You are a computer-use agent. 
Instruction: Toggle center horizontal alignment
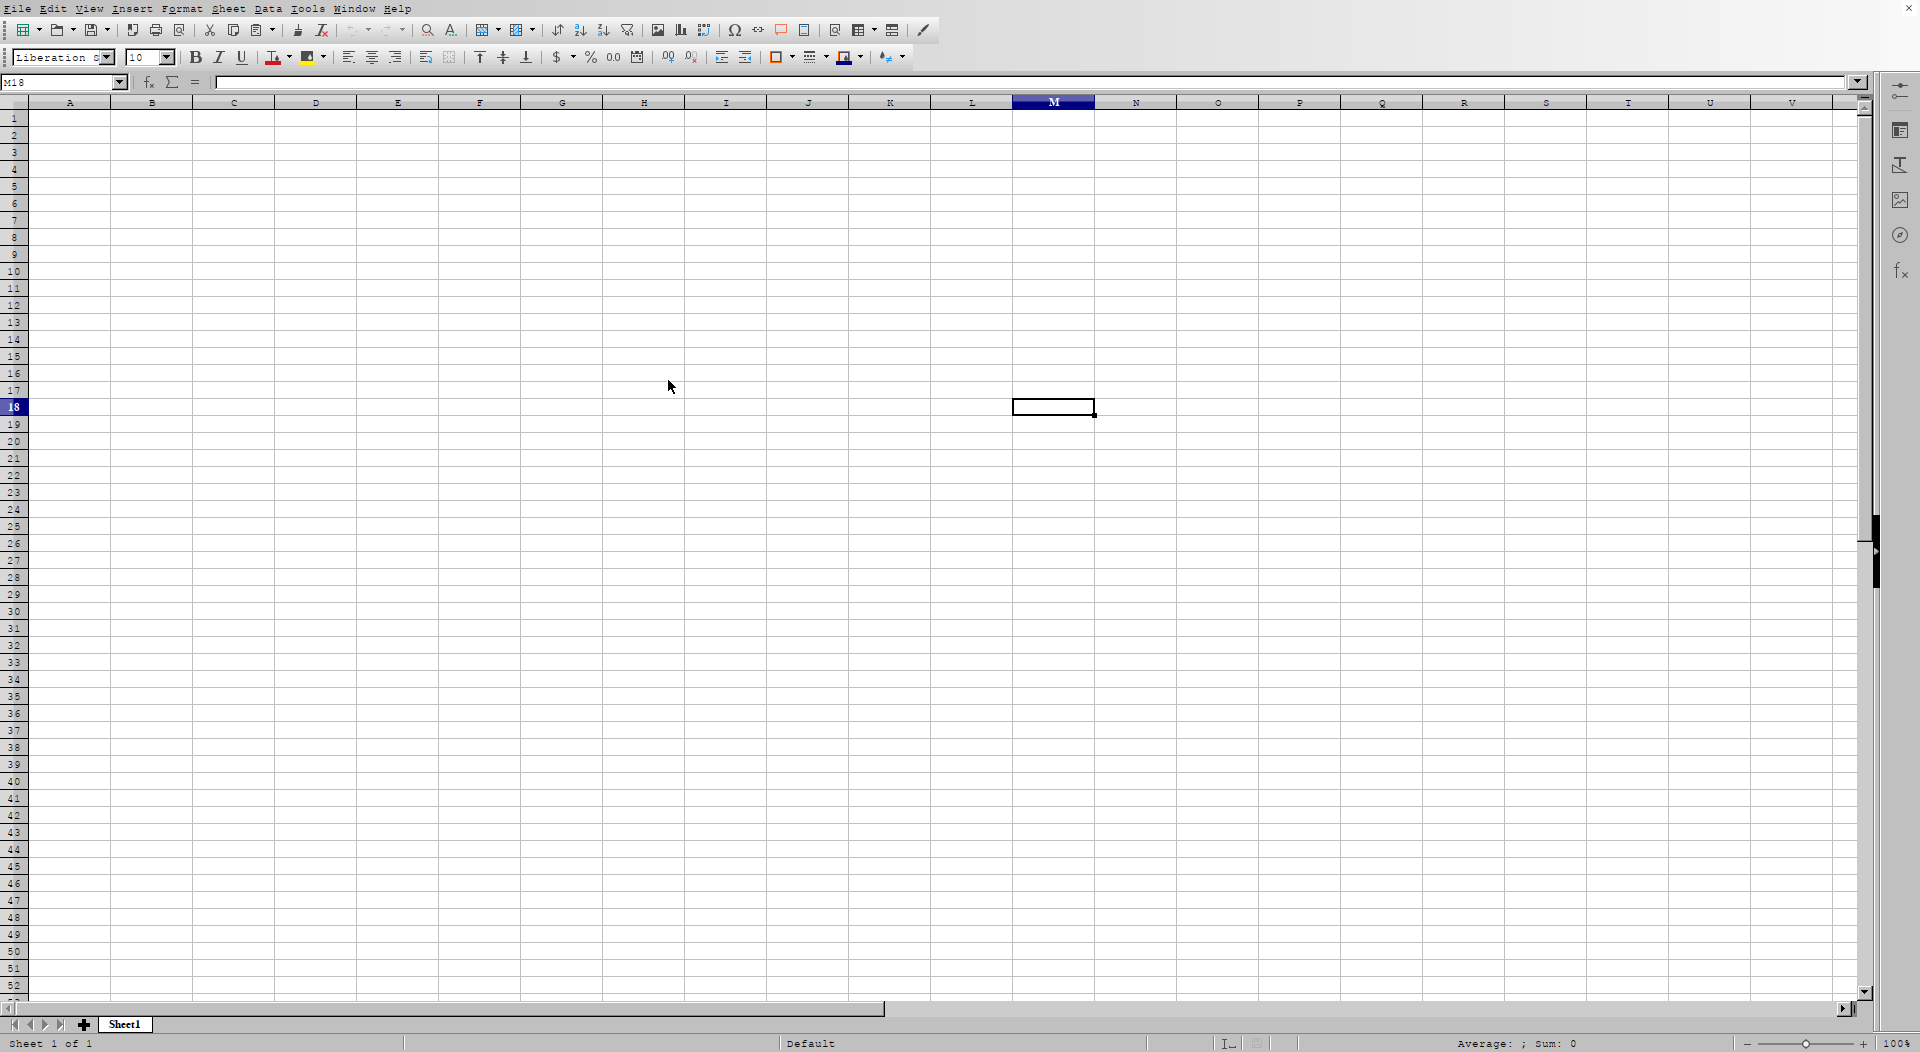pyautogui.click(x=372, y=57)
